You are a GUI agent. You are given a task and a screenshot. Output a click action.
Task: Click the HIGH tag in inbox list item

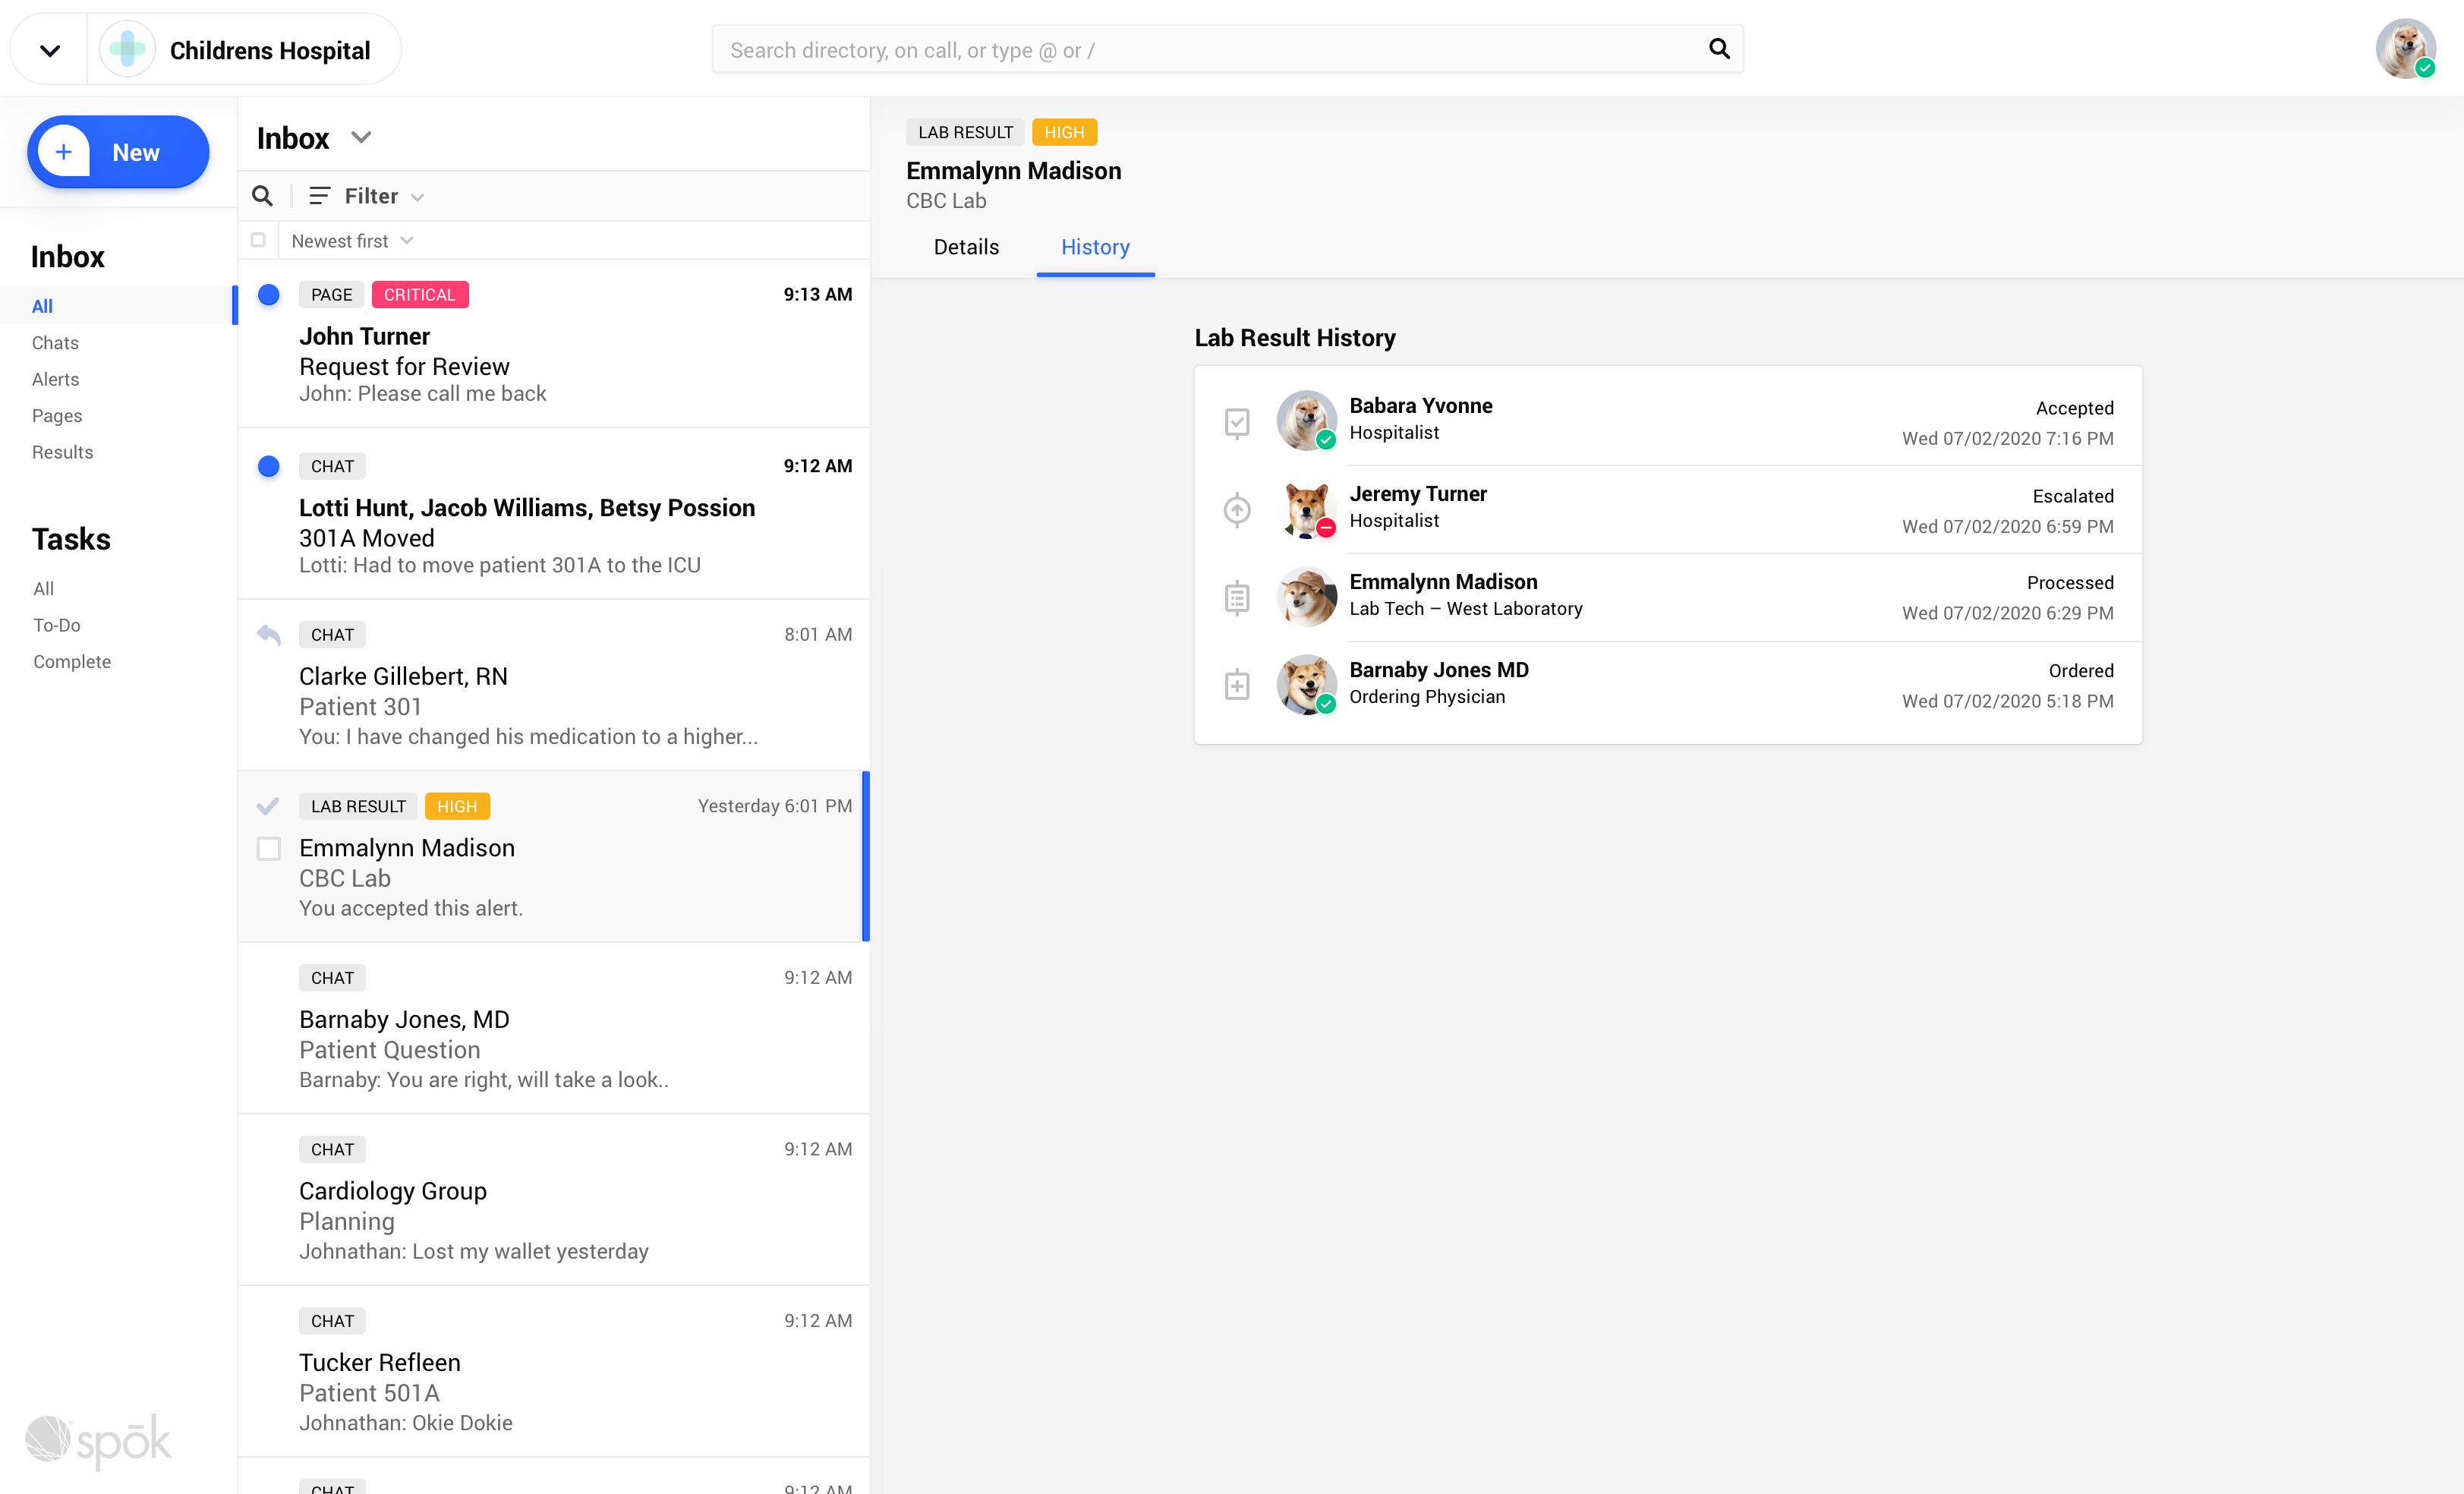coord(457,806)
